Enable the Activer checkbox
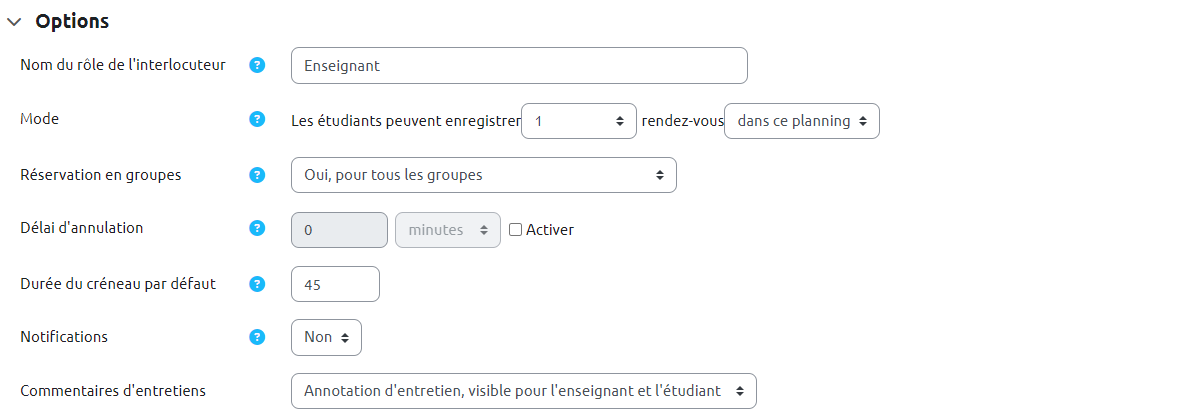The image size is (1181, 414). coord(515,230)
